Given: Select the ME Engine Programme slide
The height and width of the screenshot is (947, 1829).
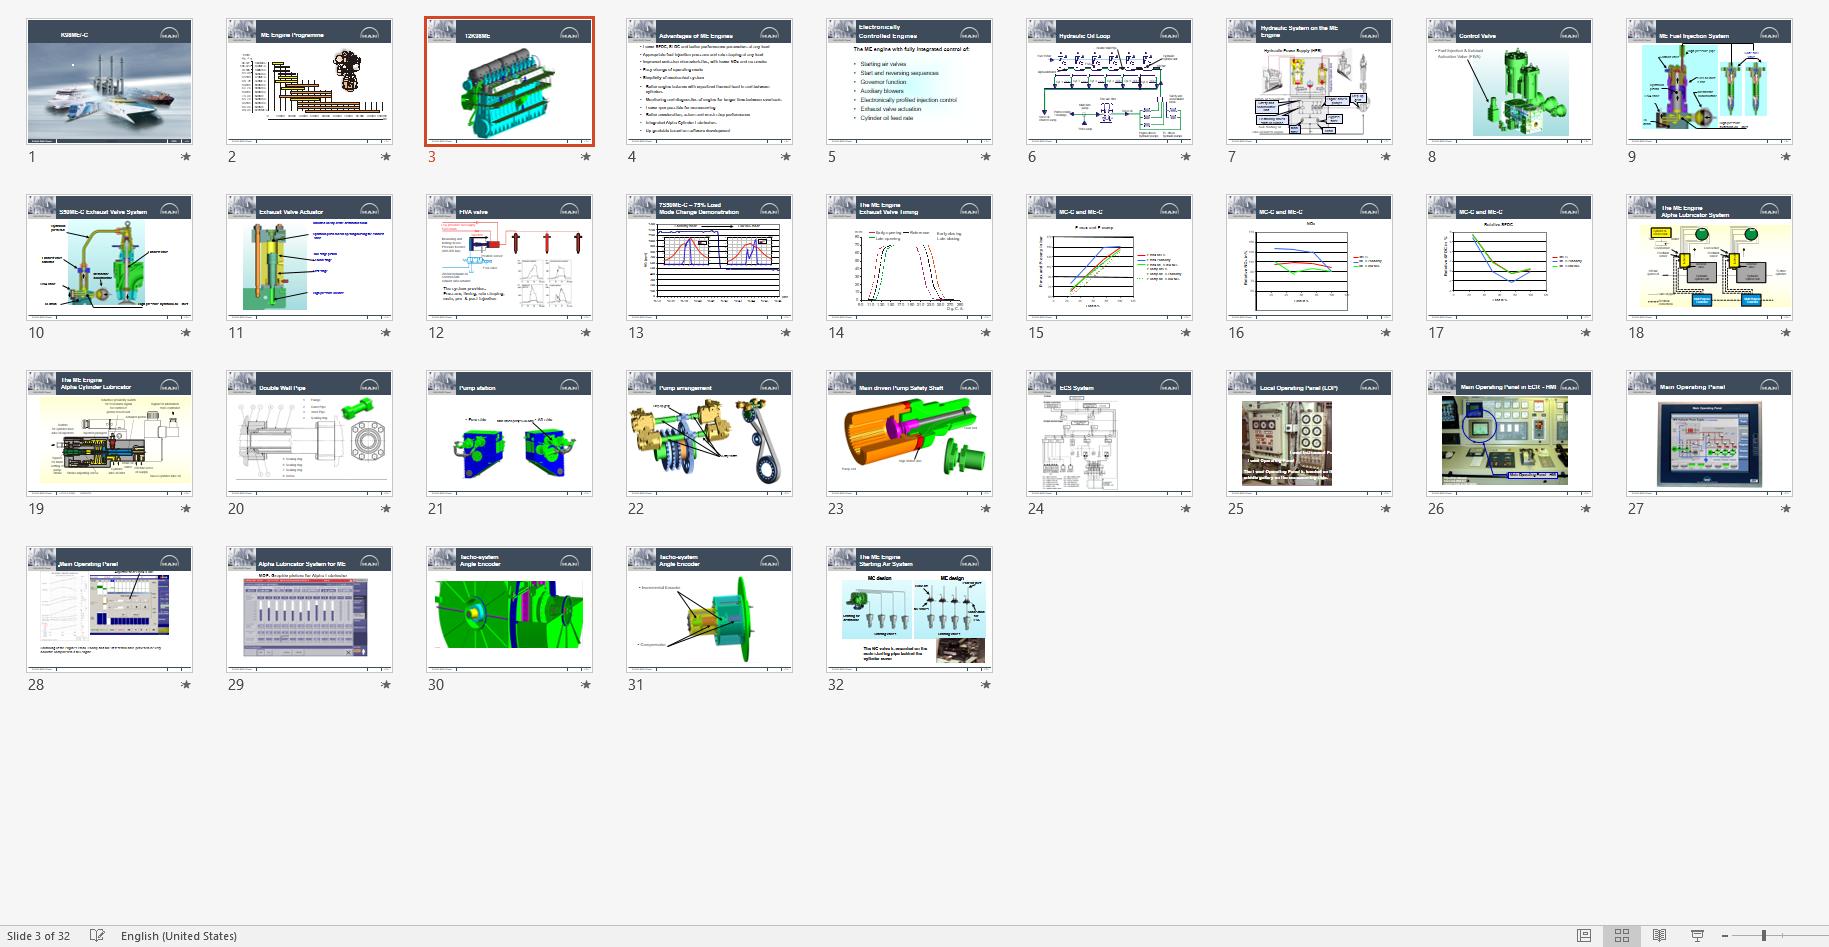Looking at the screenshot, I should (x=310, y=81).
